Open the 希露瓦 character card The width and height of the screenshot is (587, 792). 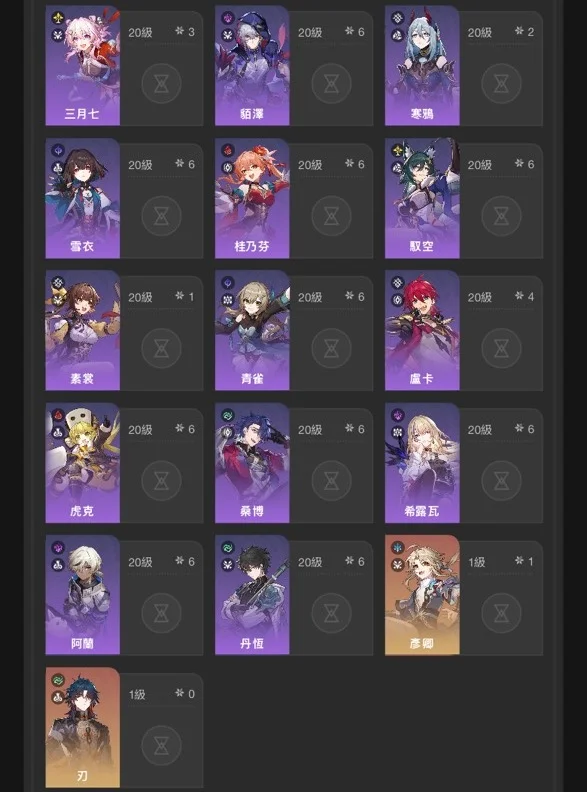point(422,463)
